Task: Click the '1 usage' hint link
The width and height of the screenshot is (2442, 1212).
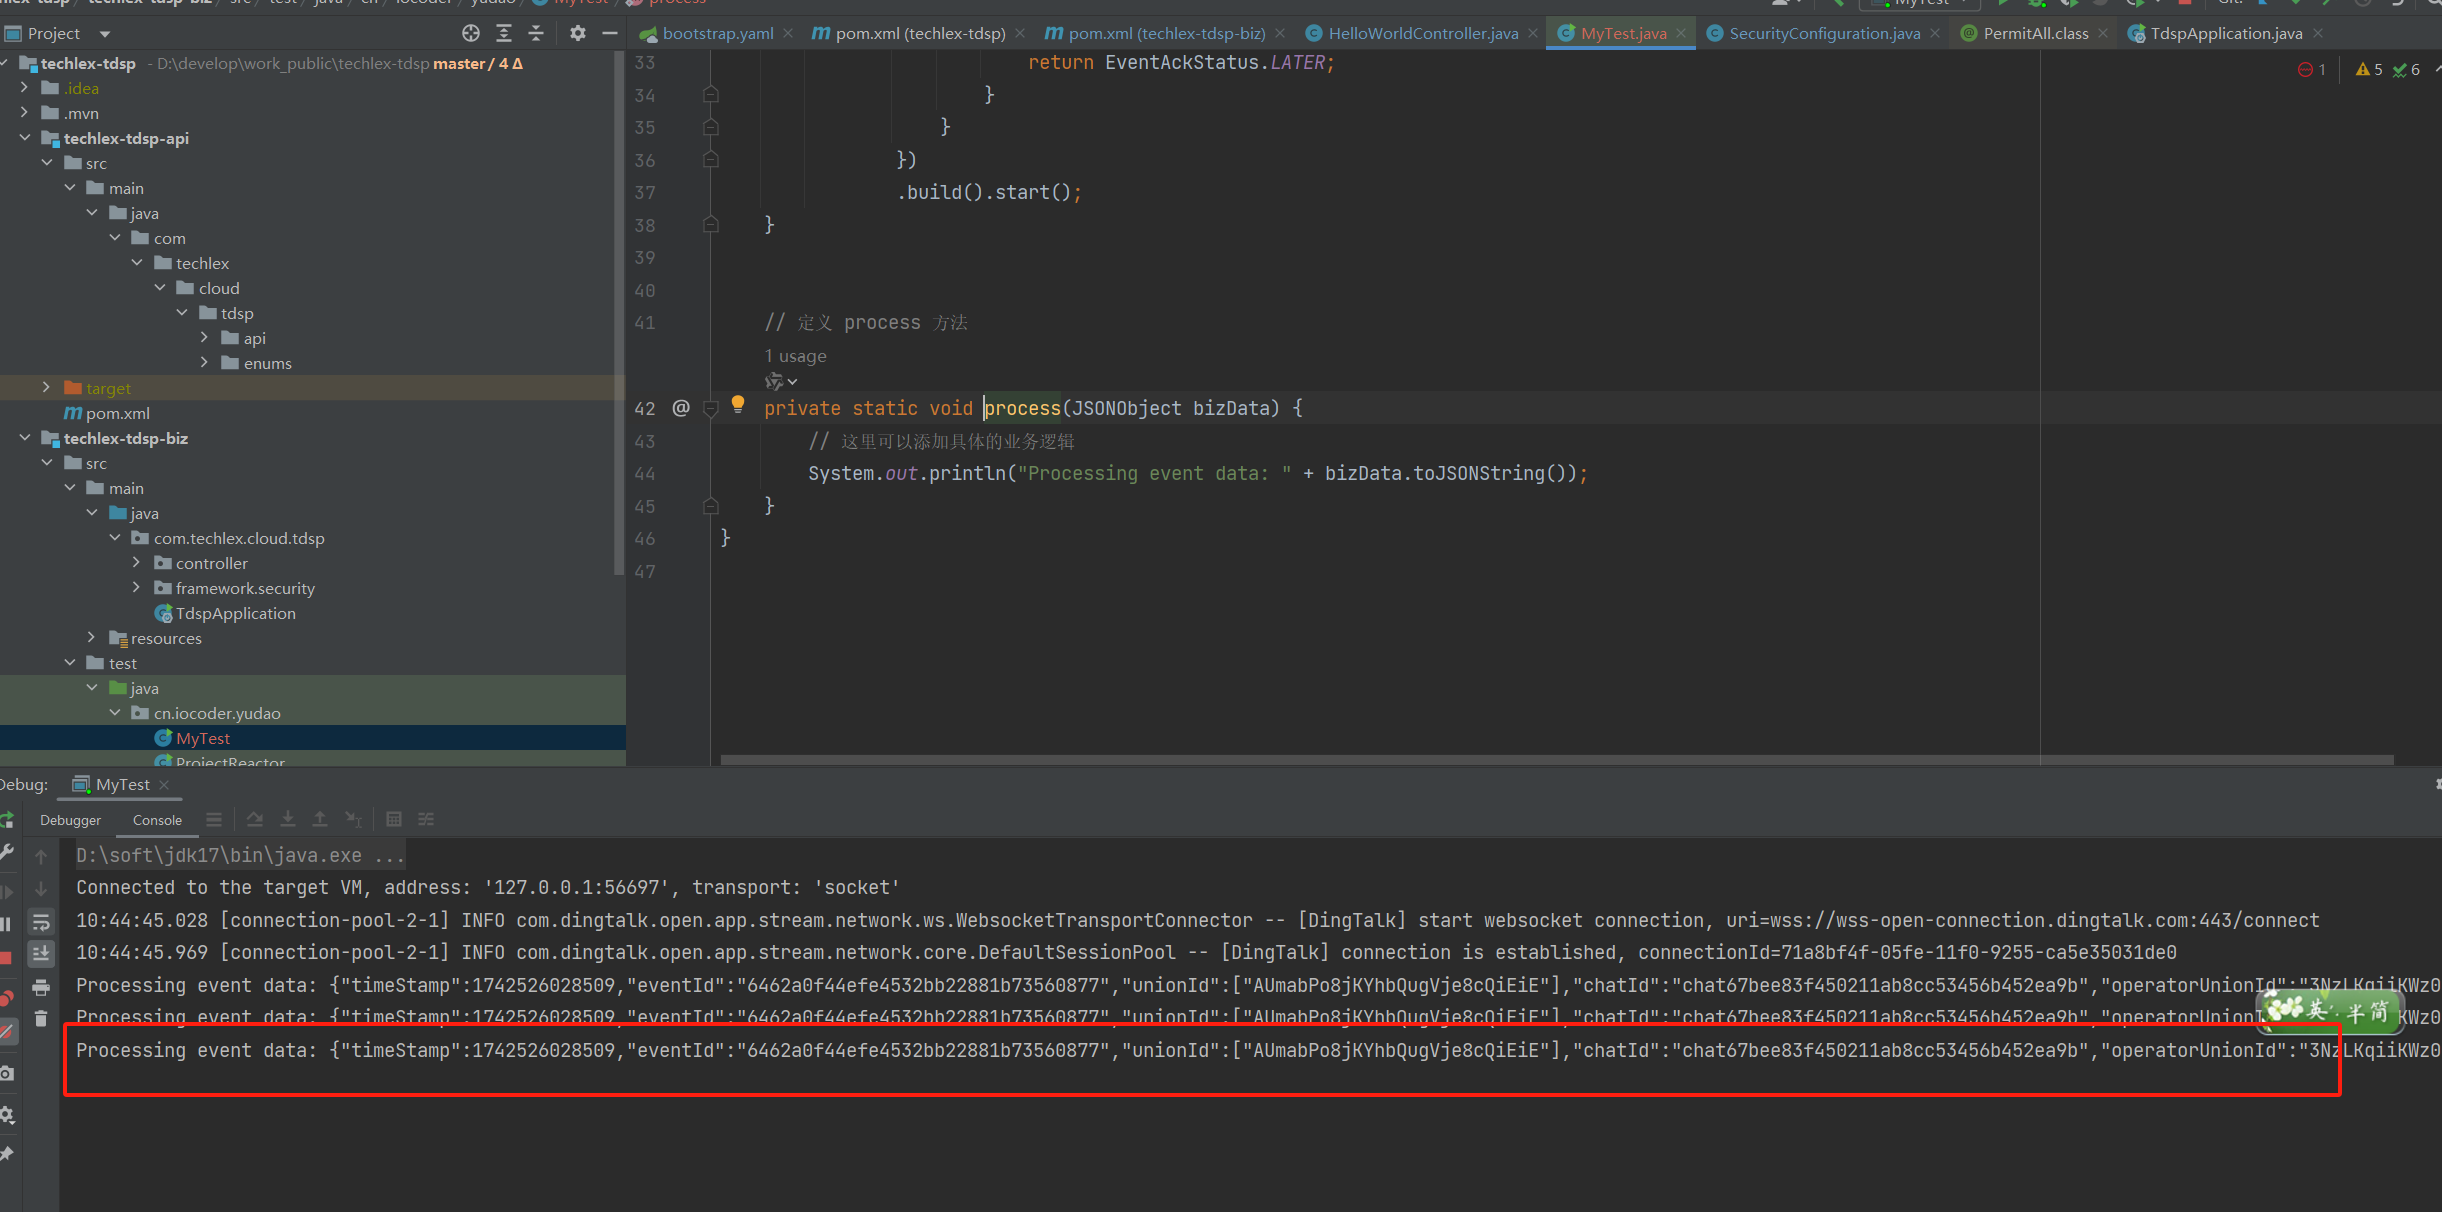Action: [x=795, y=356]
